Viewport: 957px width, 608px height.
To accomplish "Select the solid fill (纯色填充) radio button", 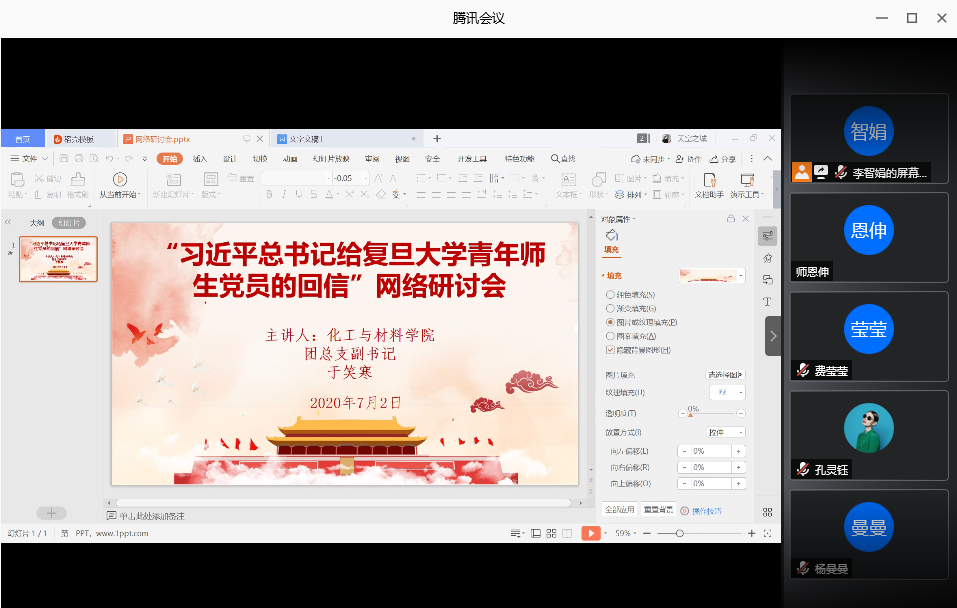I will (x=611, y=295).
